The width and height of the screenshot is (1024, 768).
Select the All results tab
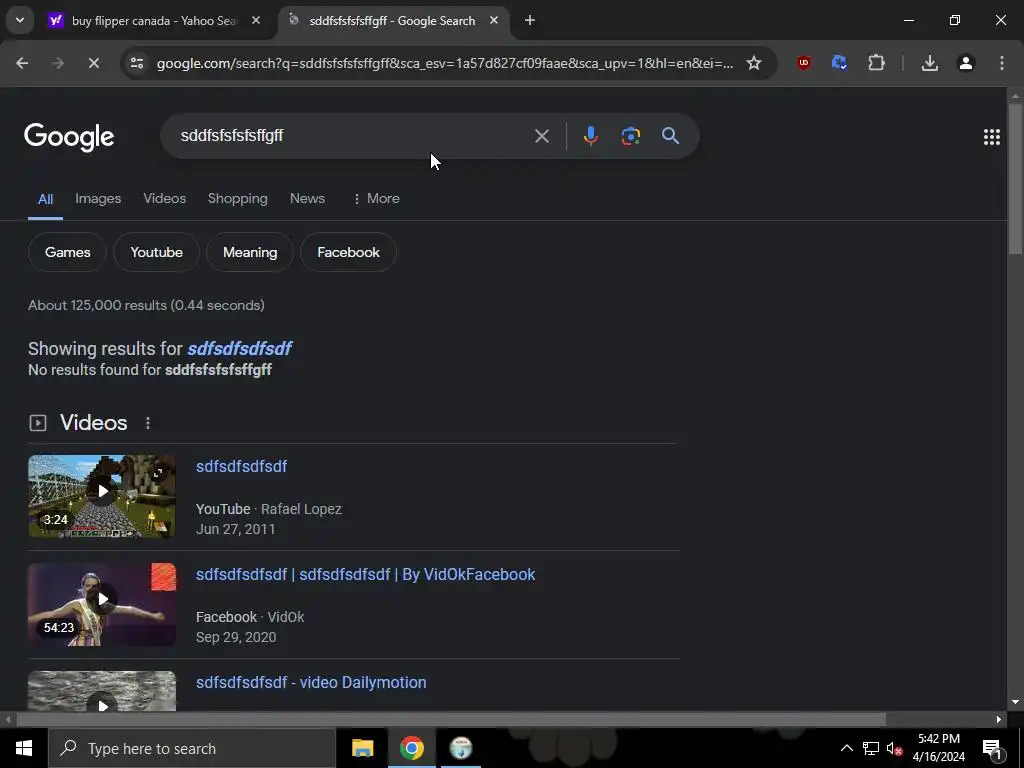45,199
